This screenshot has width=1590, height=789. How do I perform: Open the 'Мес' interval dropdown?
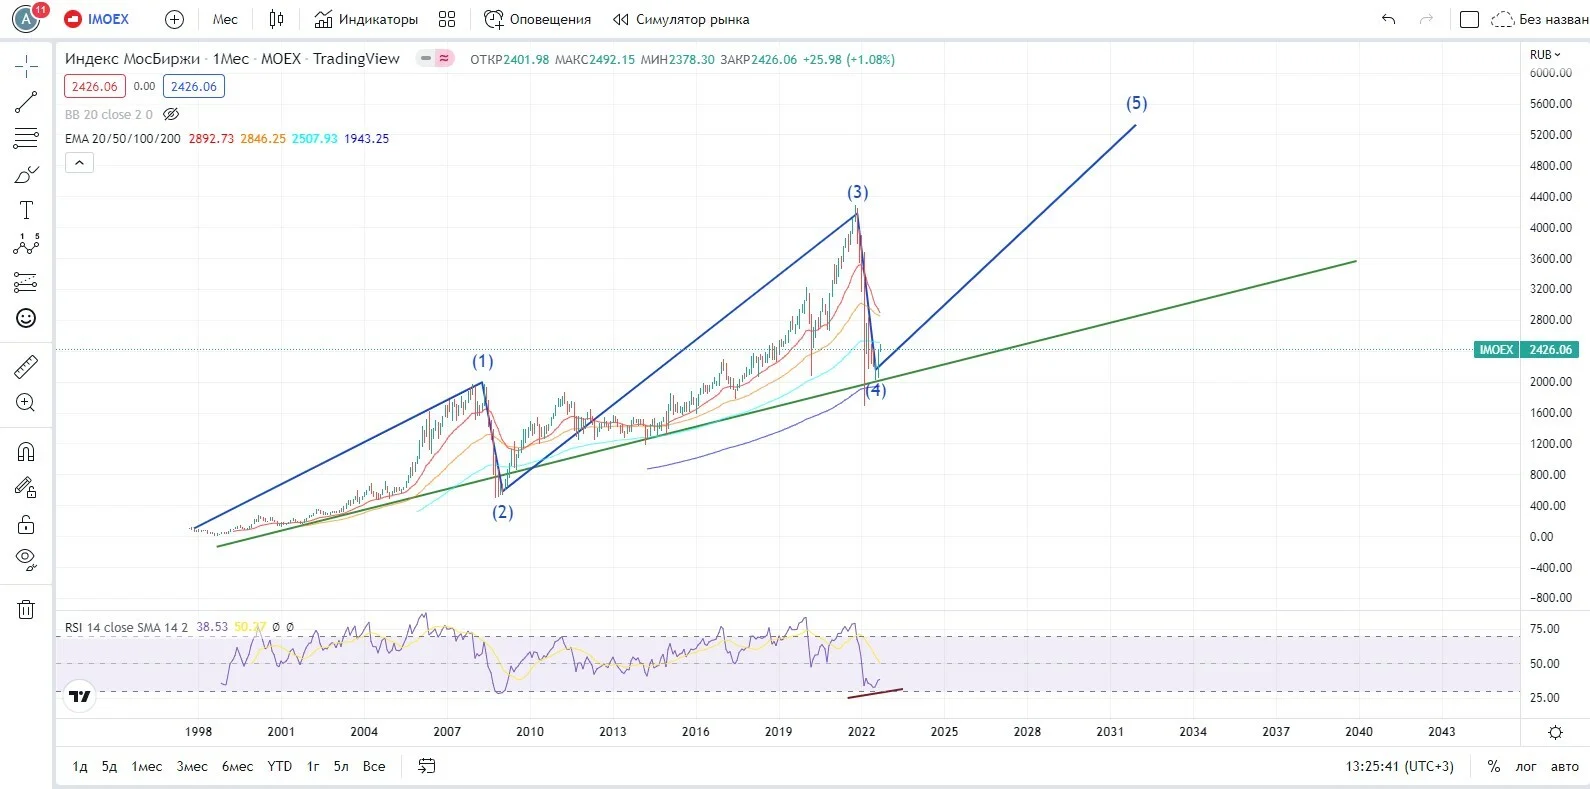tap(225, 19)
